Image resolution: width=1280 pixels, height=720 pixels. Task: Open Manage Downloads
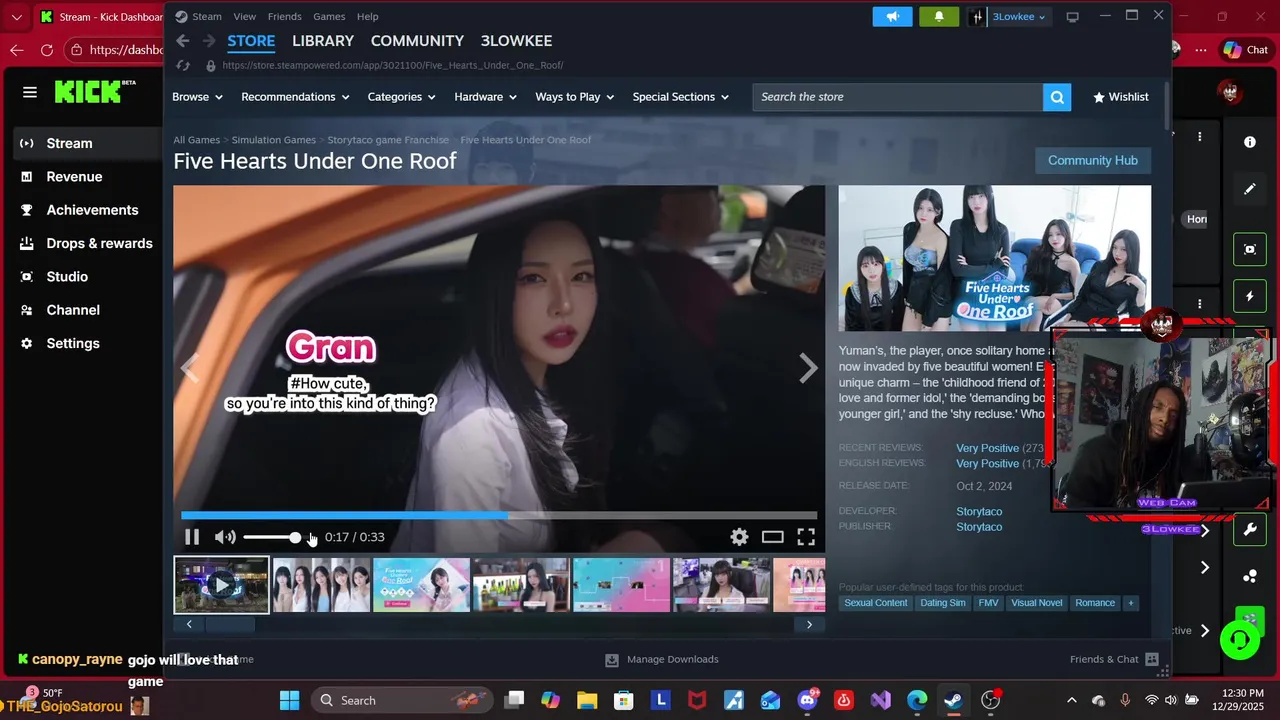662,660
